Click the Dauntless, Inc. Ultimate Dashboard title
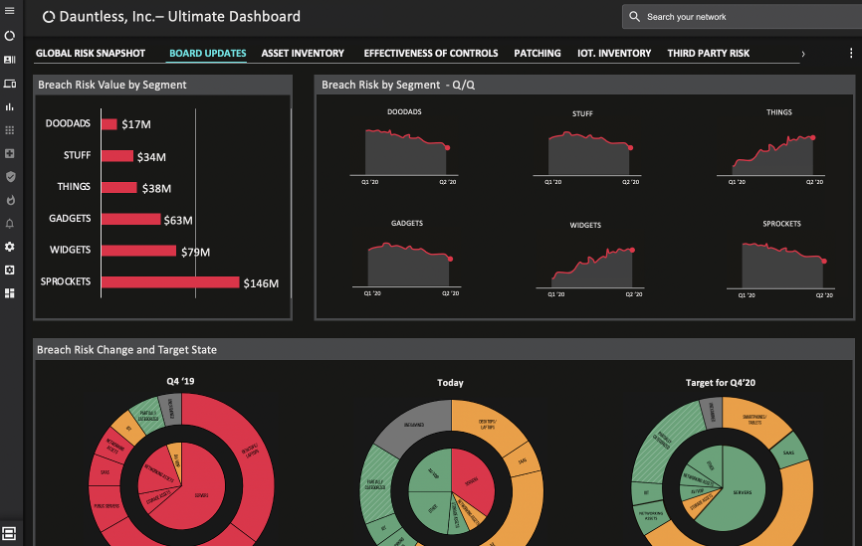Screen dimensions: 862x546 tap(180, 16)
